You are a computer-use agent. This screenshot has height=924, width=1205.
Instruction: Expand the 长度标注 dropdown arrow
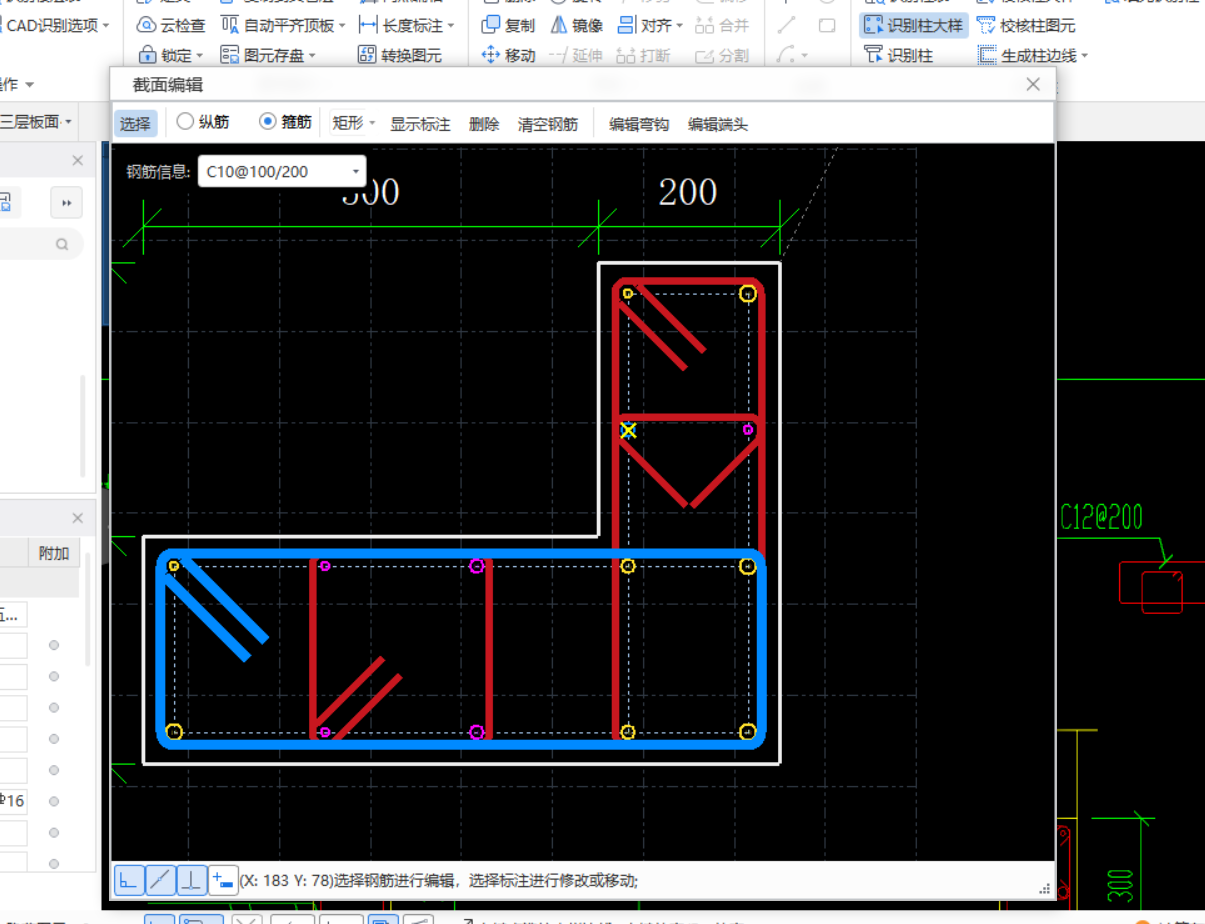point(450,27)
